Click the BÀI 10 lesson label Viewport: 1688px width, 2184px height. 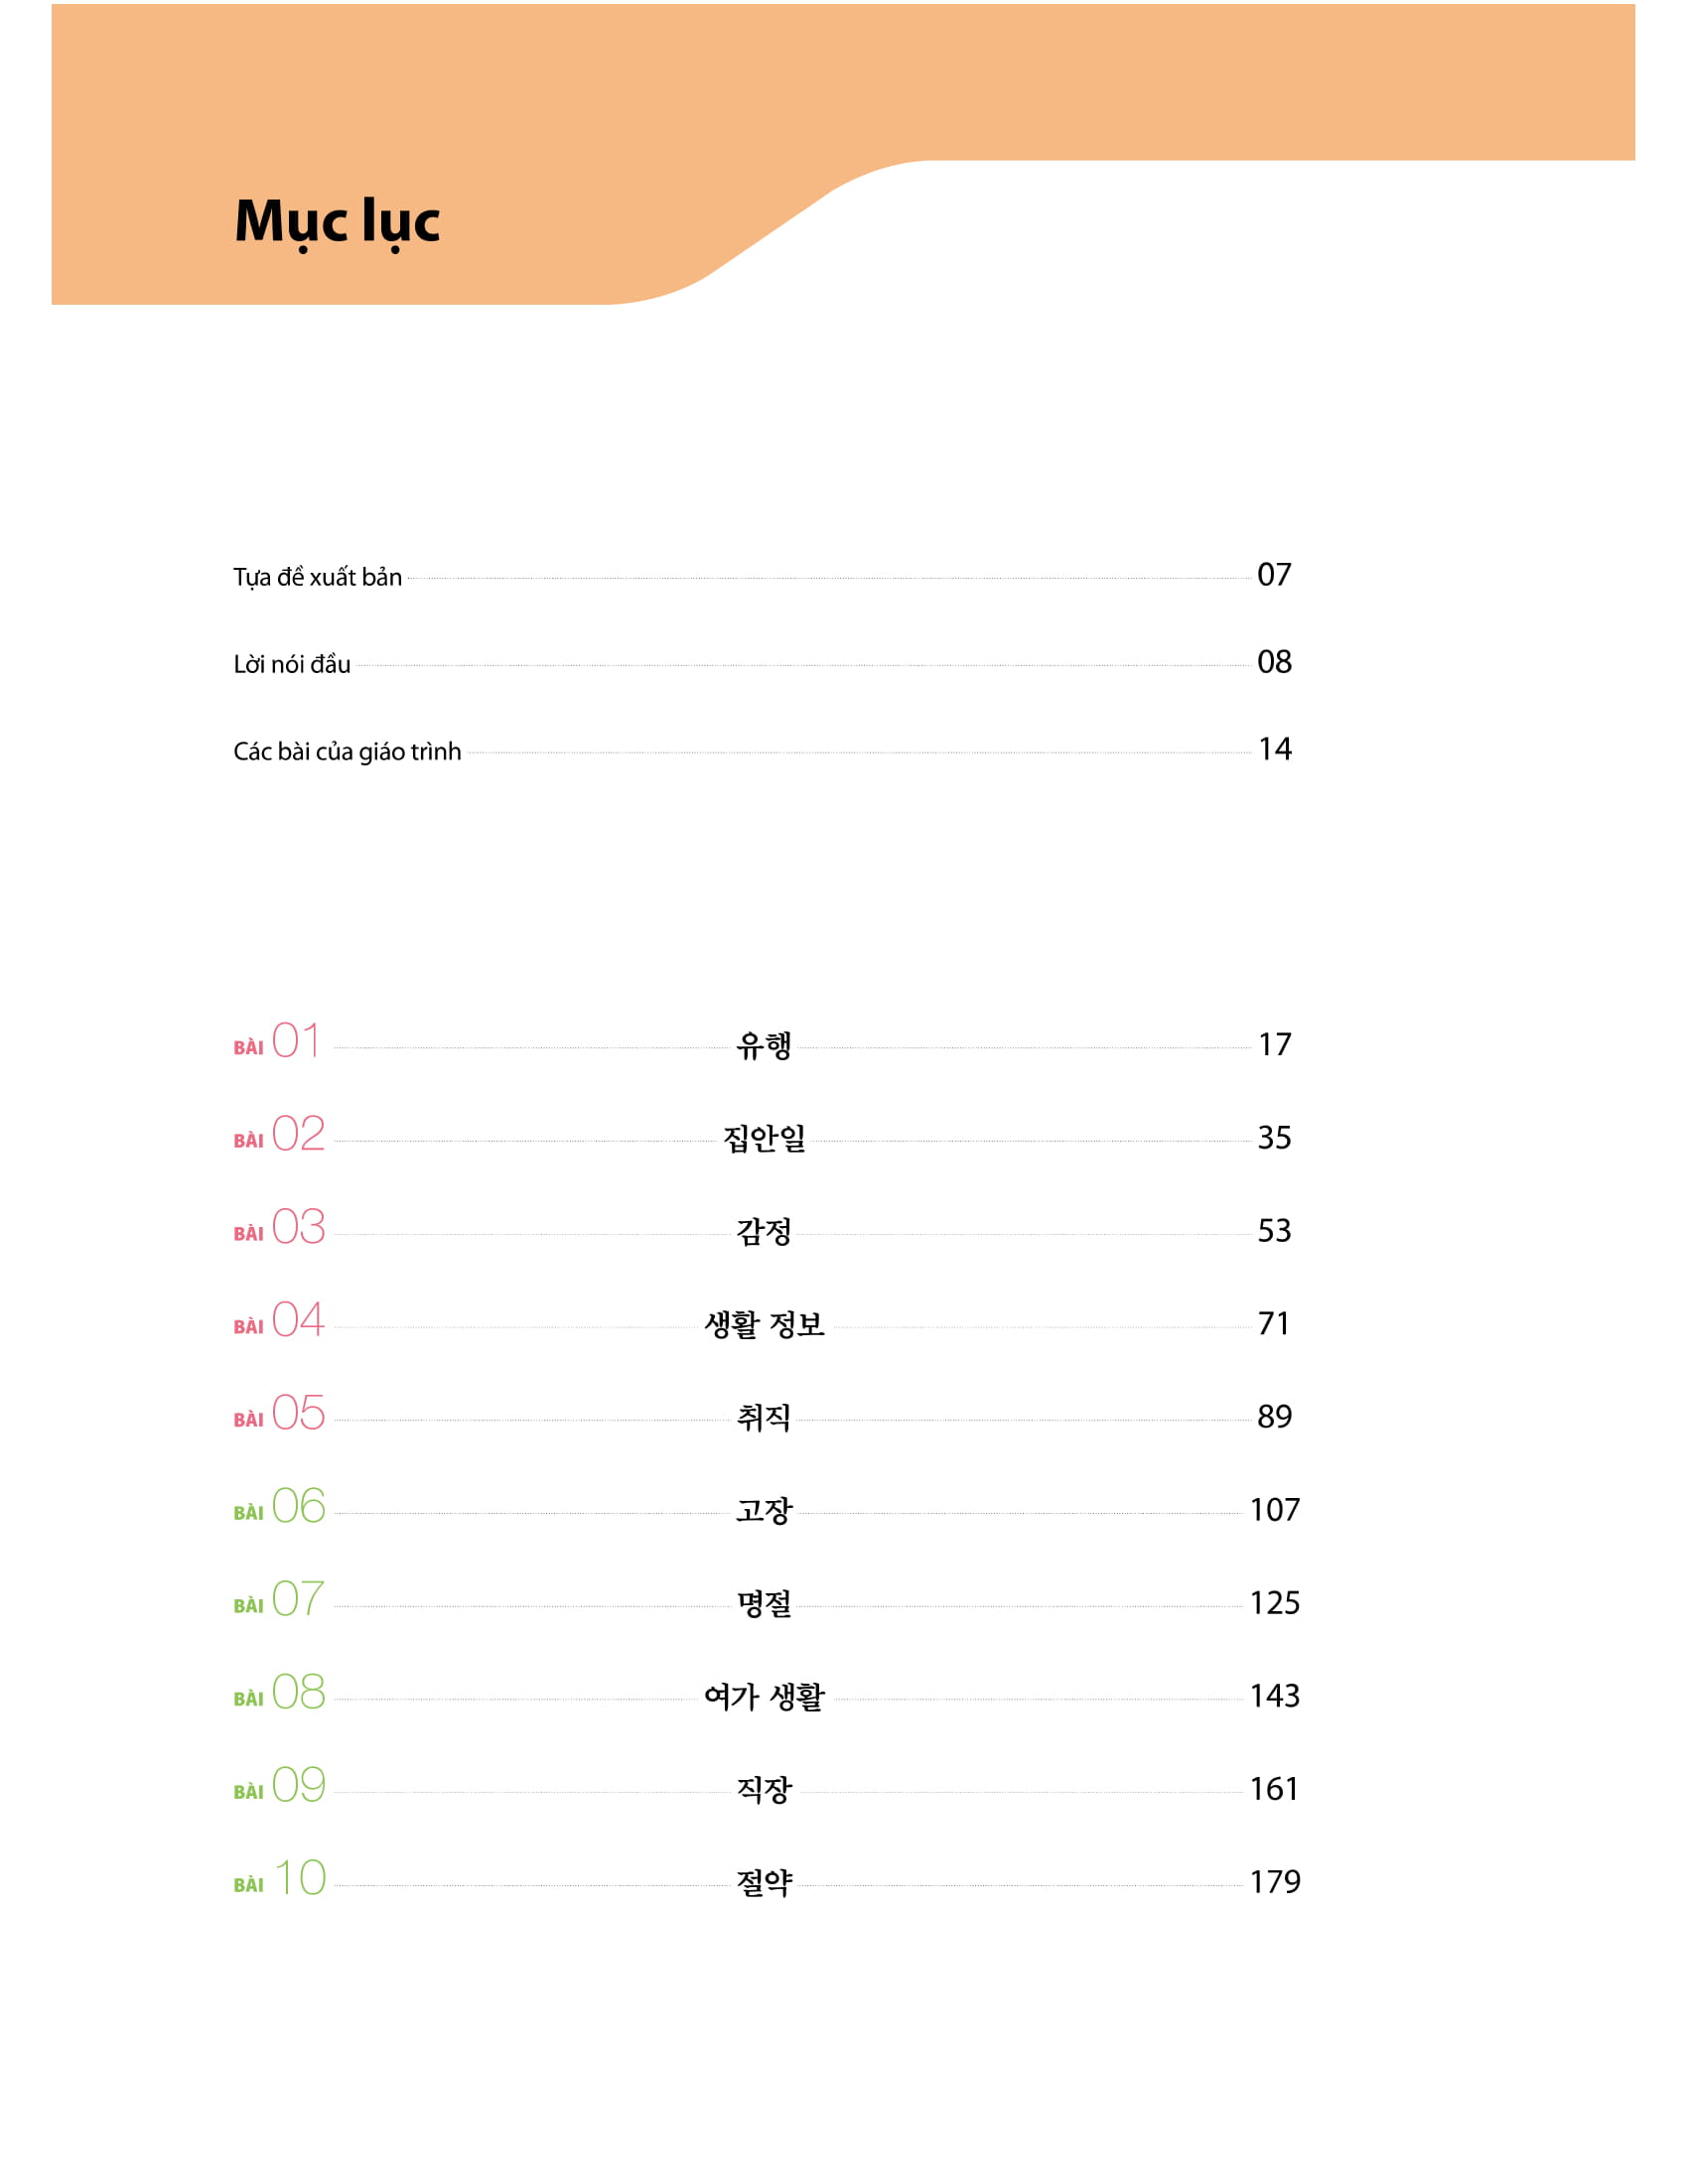[x=279, y=1878]
